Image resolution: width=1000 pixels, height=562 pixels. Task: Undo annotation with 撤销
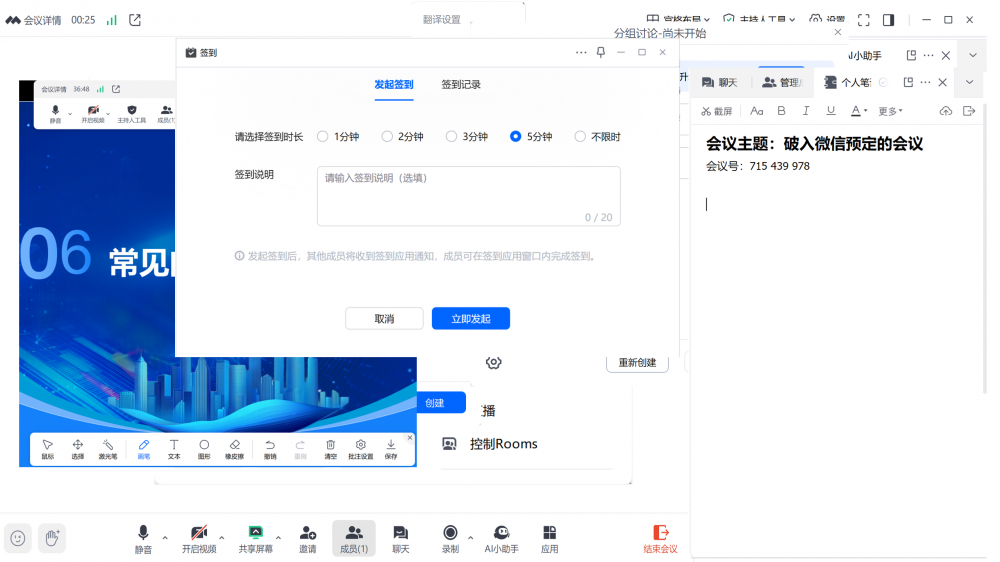pyautogui.click(x=270, y=449)
